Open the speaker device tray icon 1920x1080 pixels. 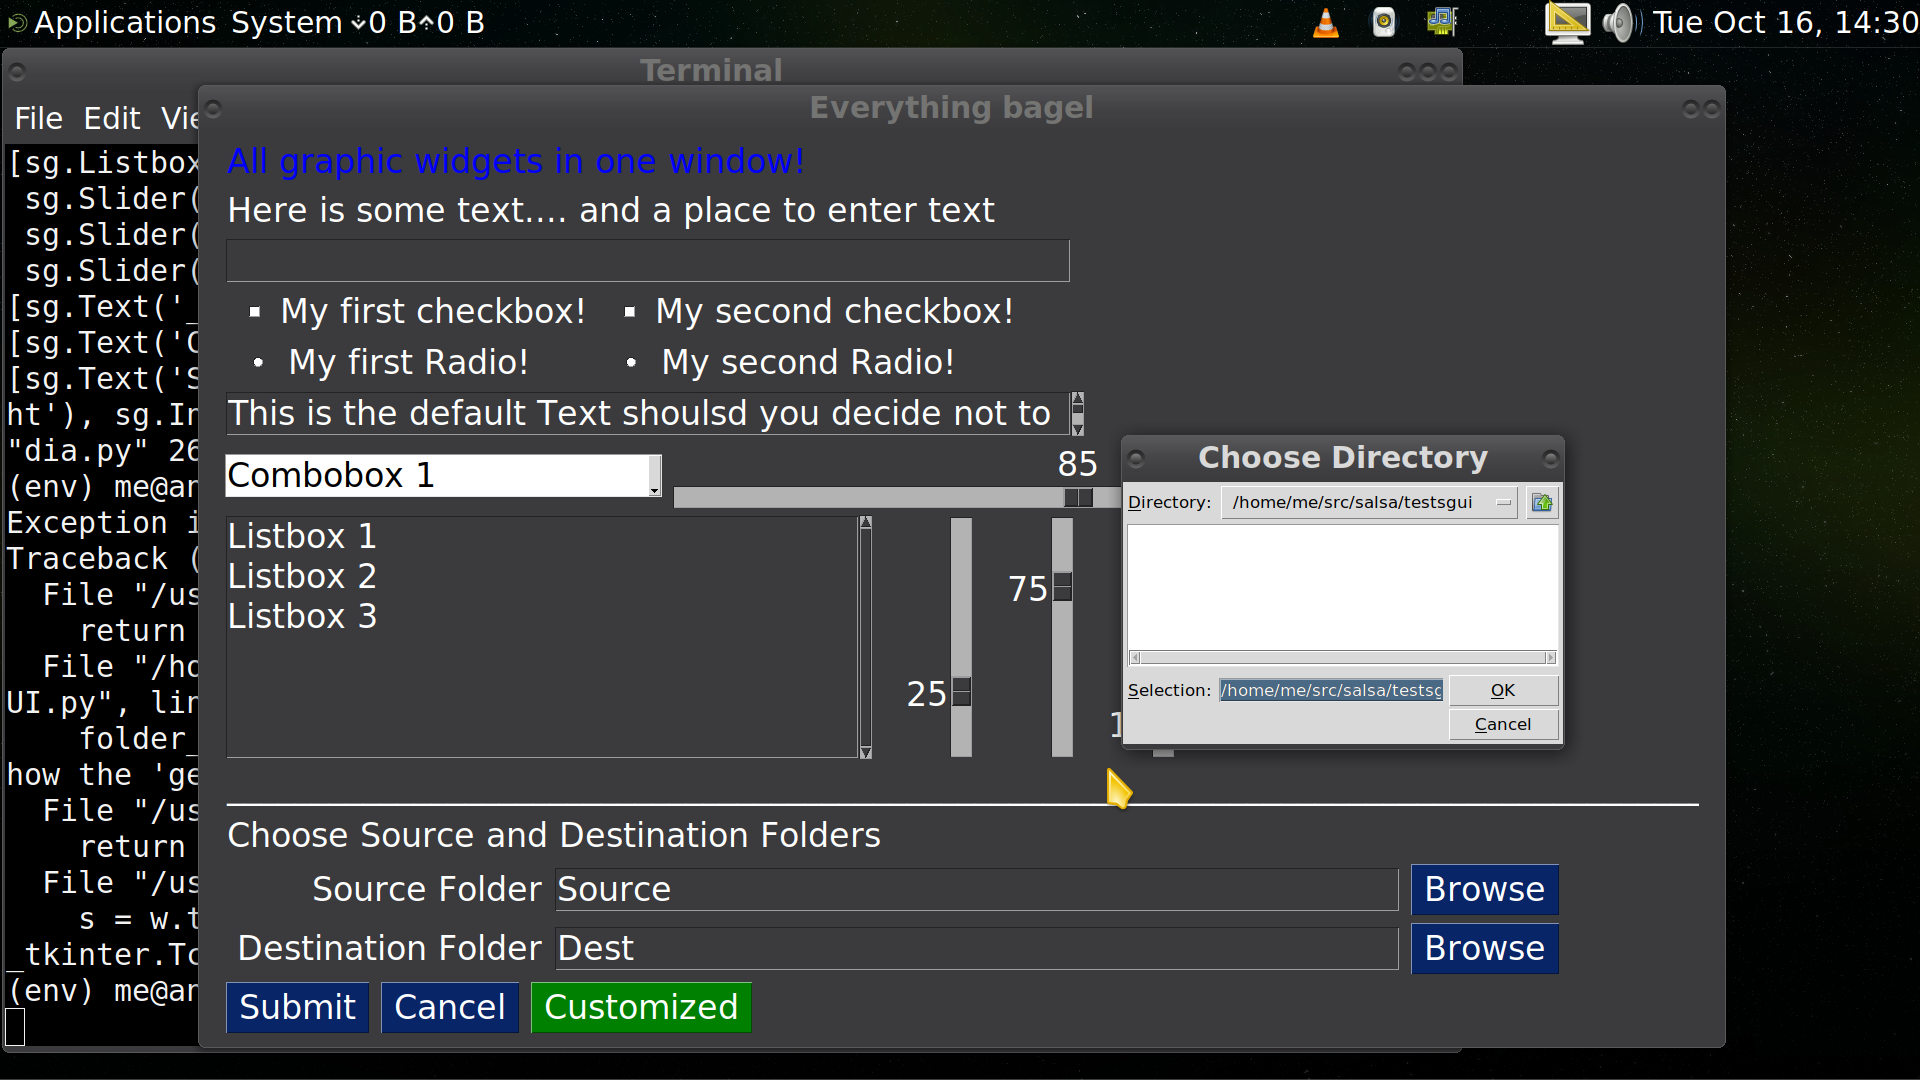point(1384,22)
